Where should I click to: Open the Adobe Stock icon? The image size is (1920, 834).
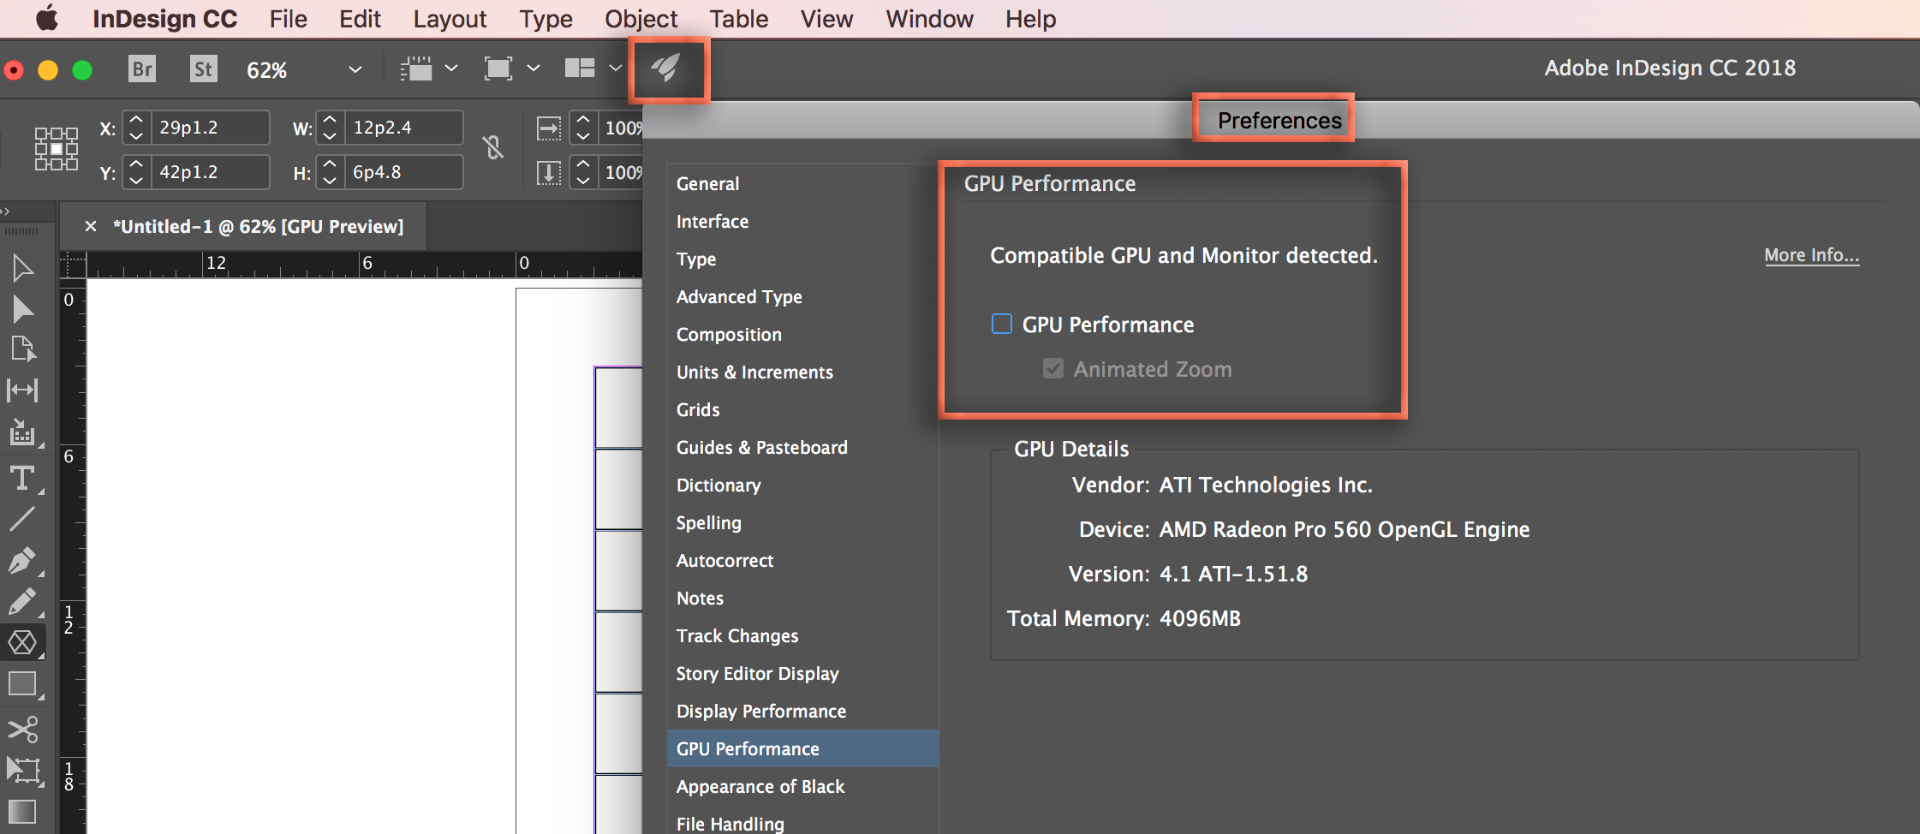(x=203, y=69)
